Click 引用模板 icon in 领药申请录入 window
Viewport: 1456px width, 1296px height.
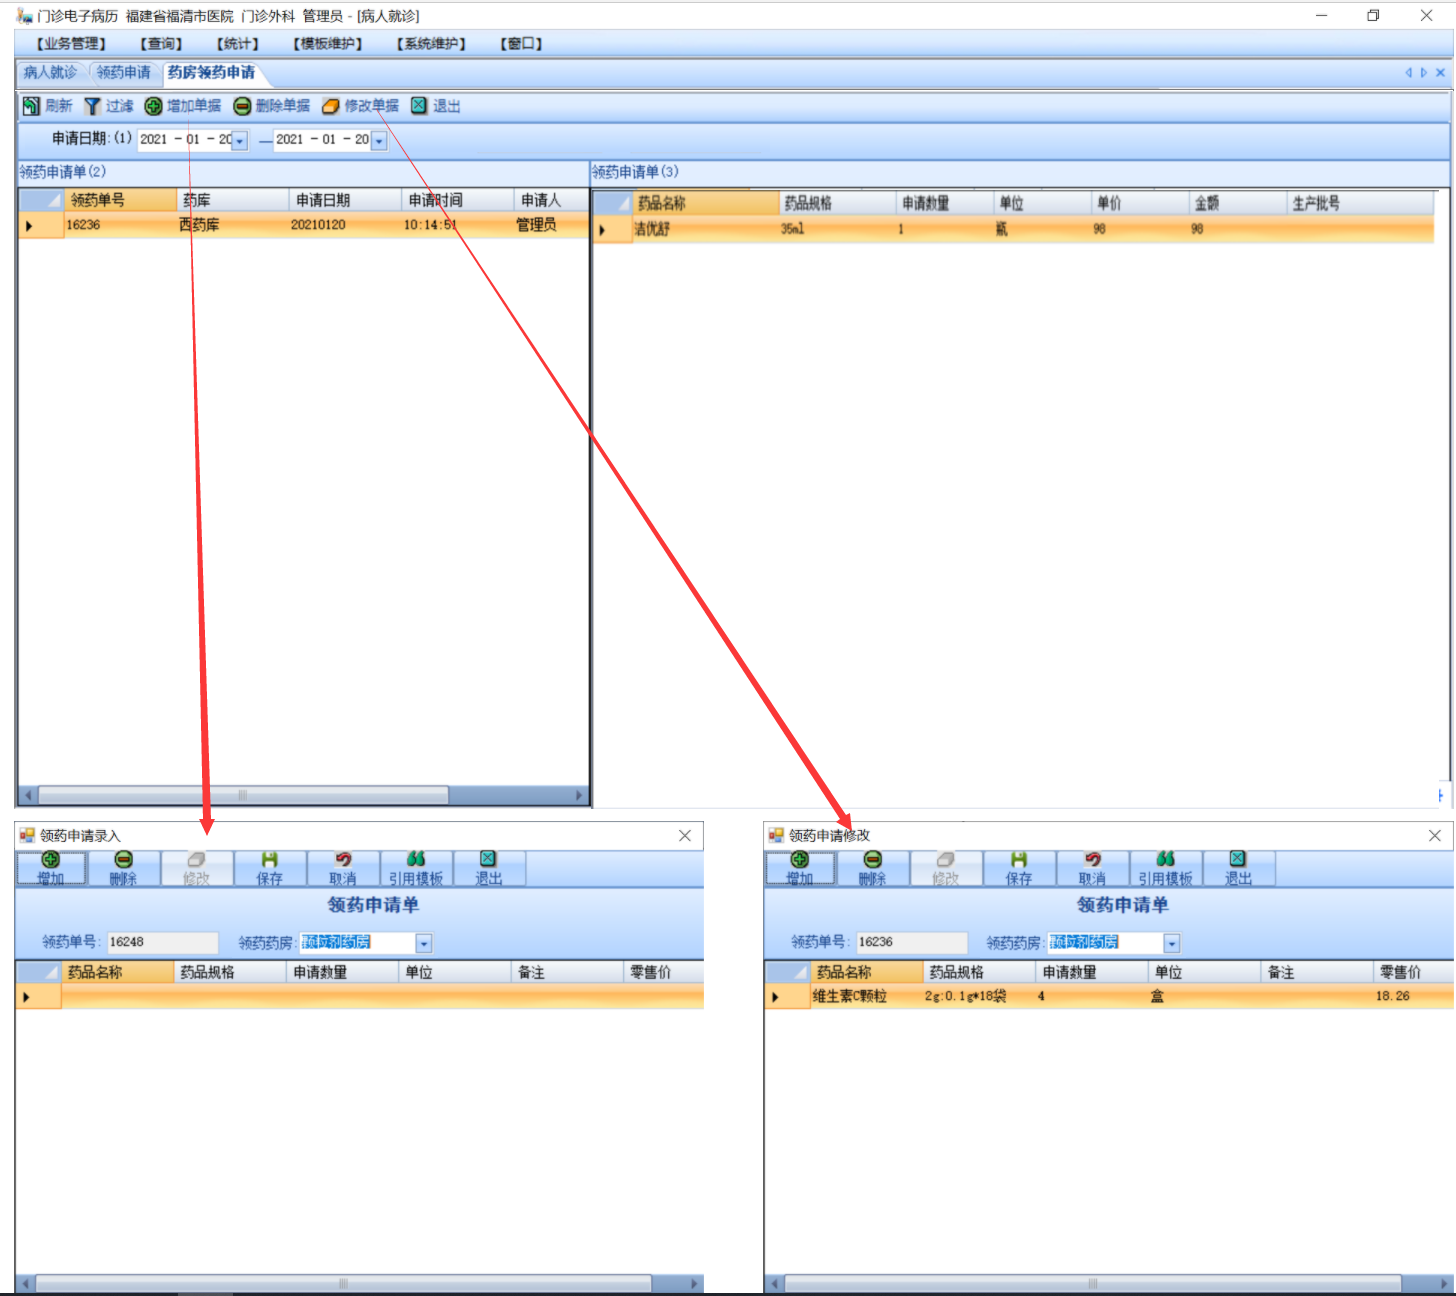416,859
